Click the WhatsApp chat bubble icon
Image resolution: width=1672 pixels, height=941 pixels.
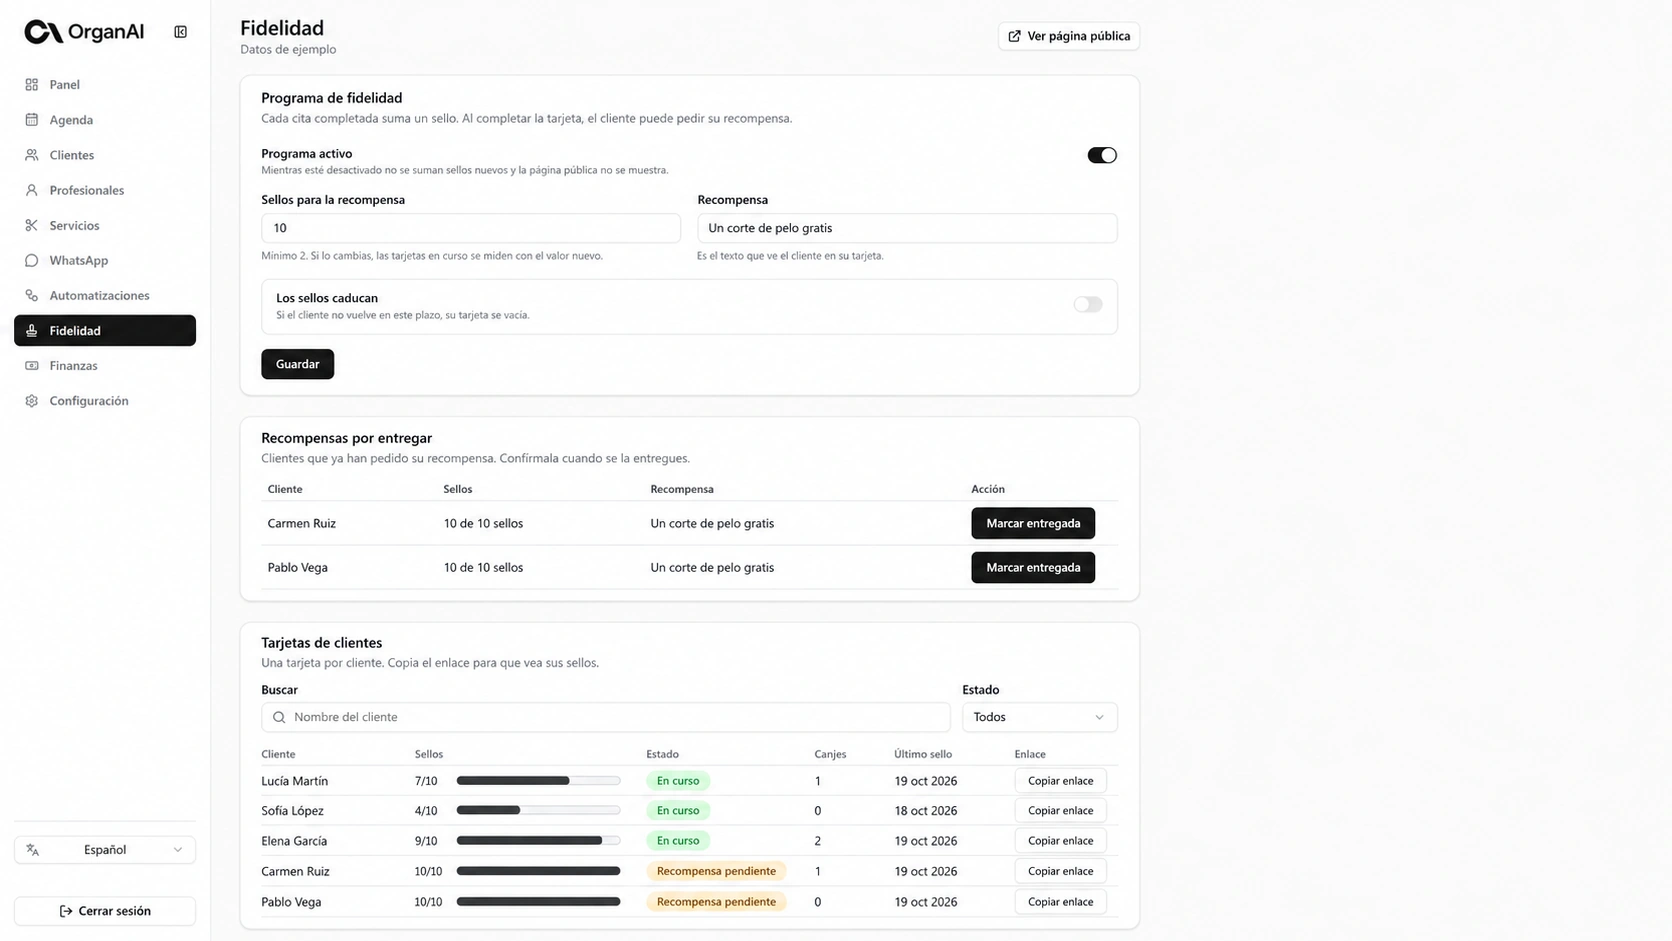pyautogui.click(x=32, y=260)
